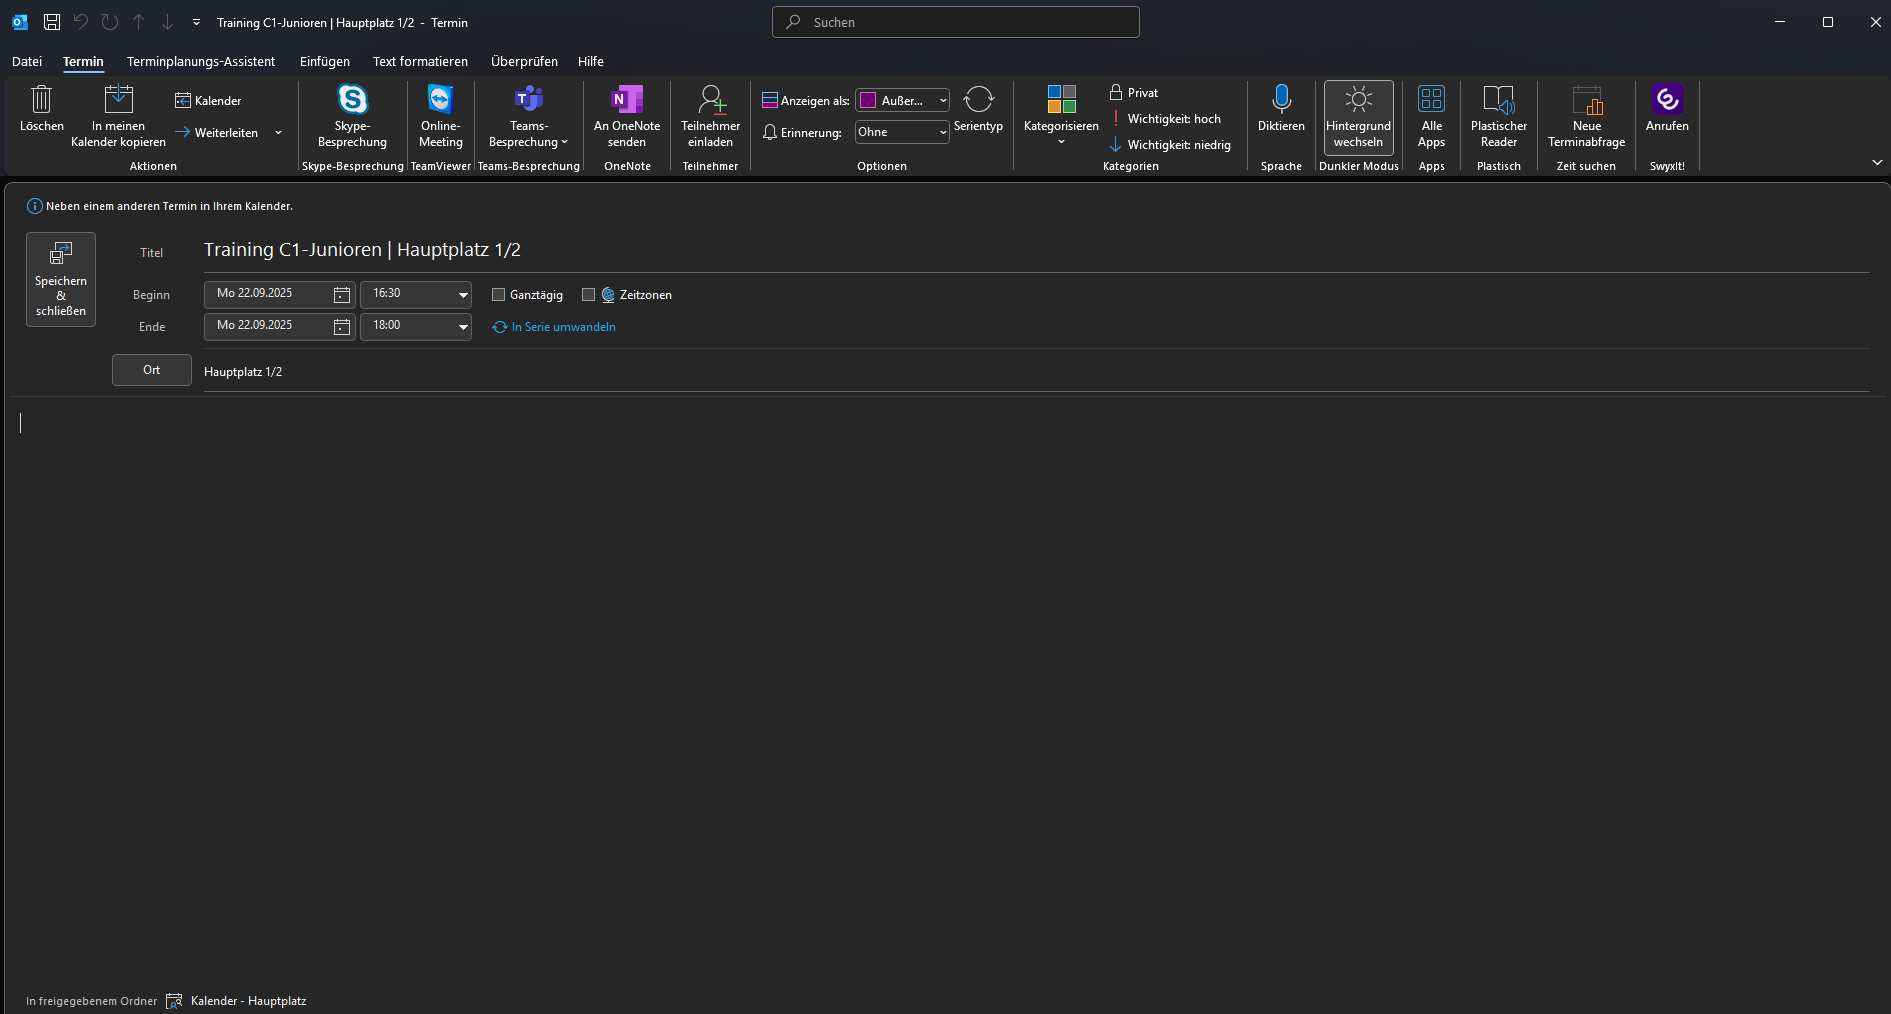Click the Swyxit Anrufen icon
The height and width of the screenshot is (1014, 1891).
tap(1667, 100)
